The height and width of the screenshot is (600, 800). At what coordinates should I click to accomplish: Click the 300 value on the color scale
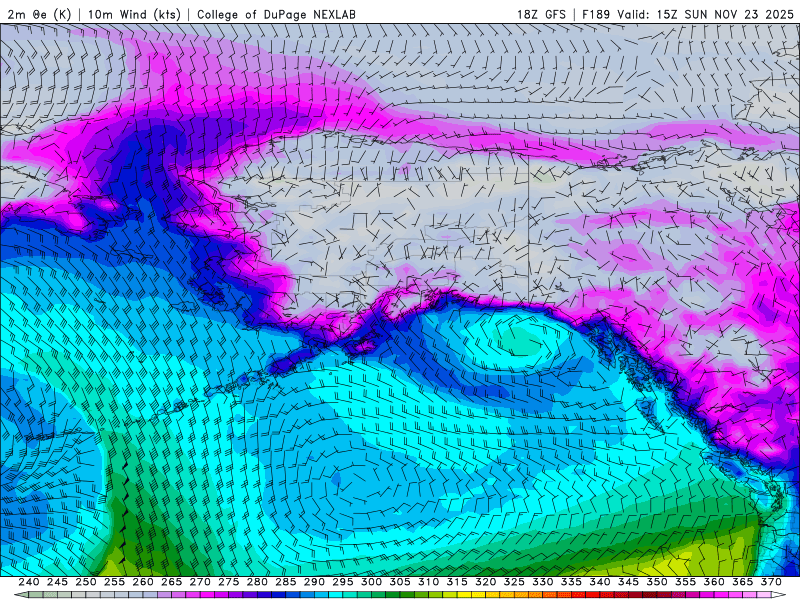pos(371,582)
